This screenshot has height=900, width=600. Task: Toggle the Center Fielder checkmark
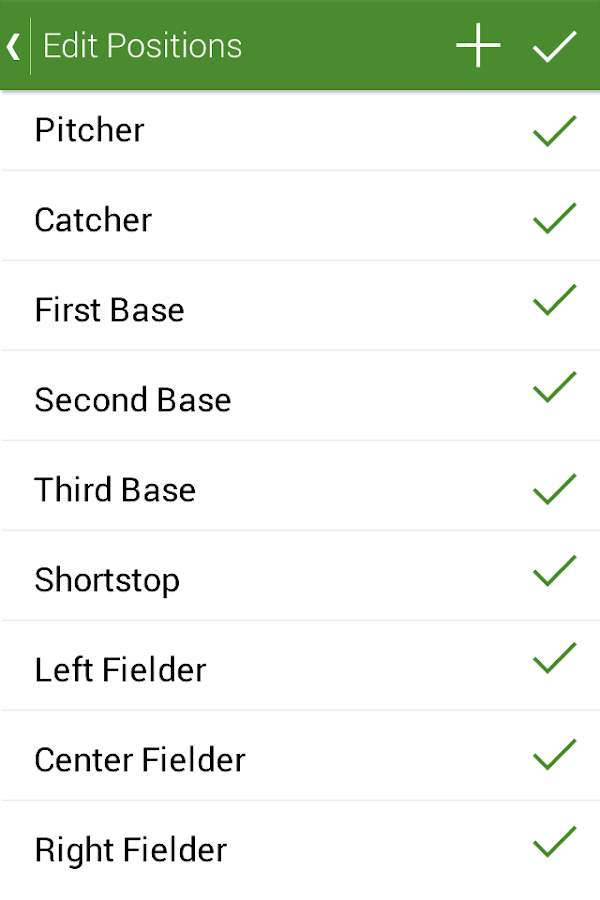click(x=555, y=754)
